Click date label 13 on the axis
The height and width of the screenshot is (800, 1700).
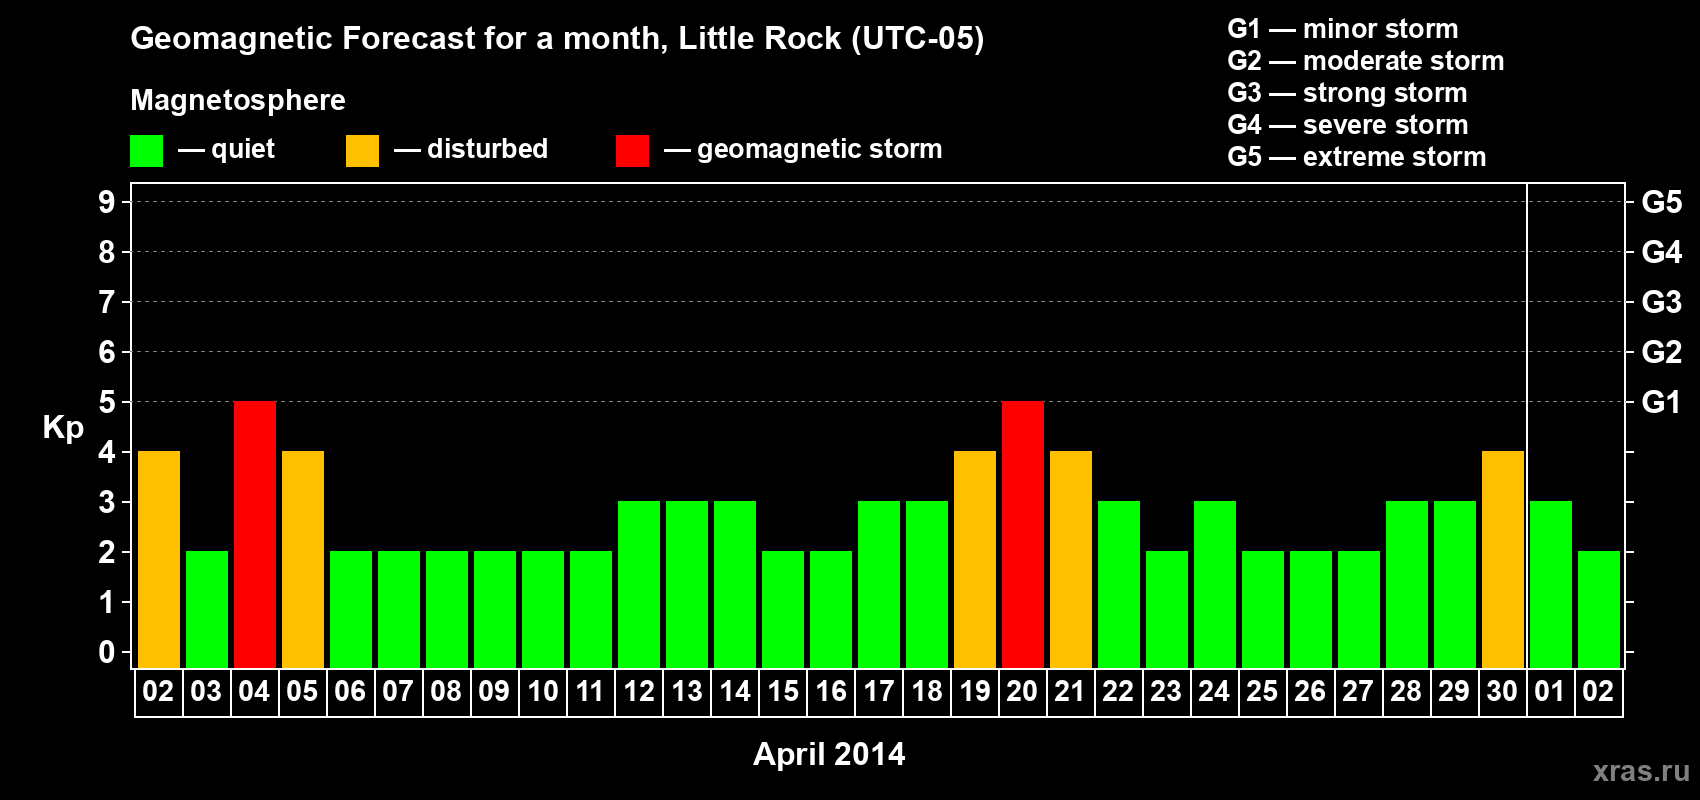687,692
